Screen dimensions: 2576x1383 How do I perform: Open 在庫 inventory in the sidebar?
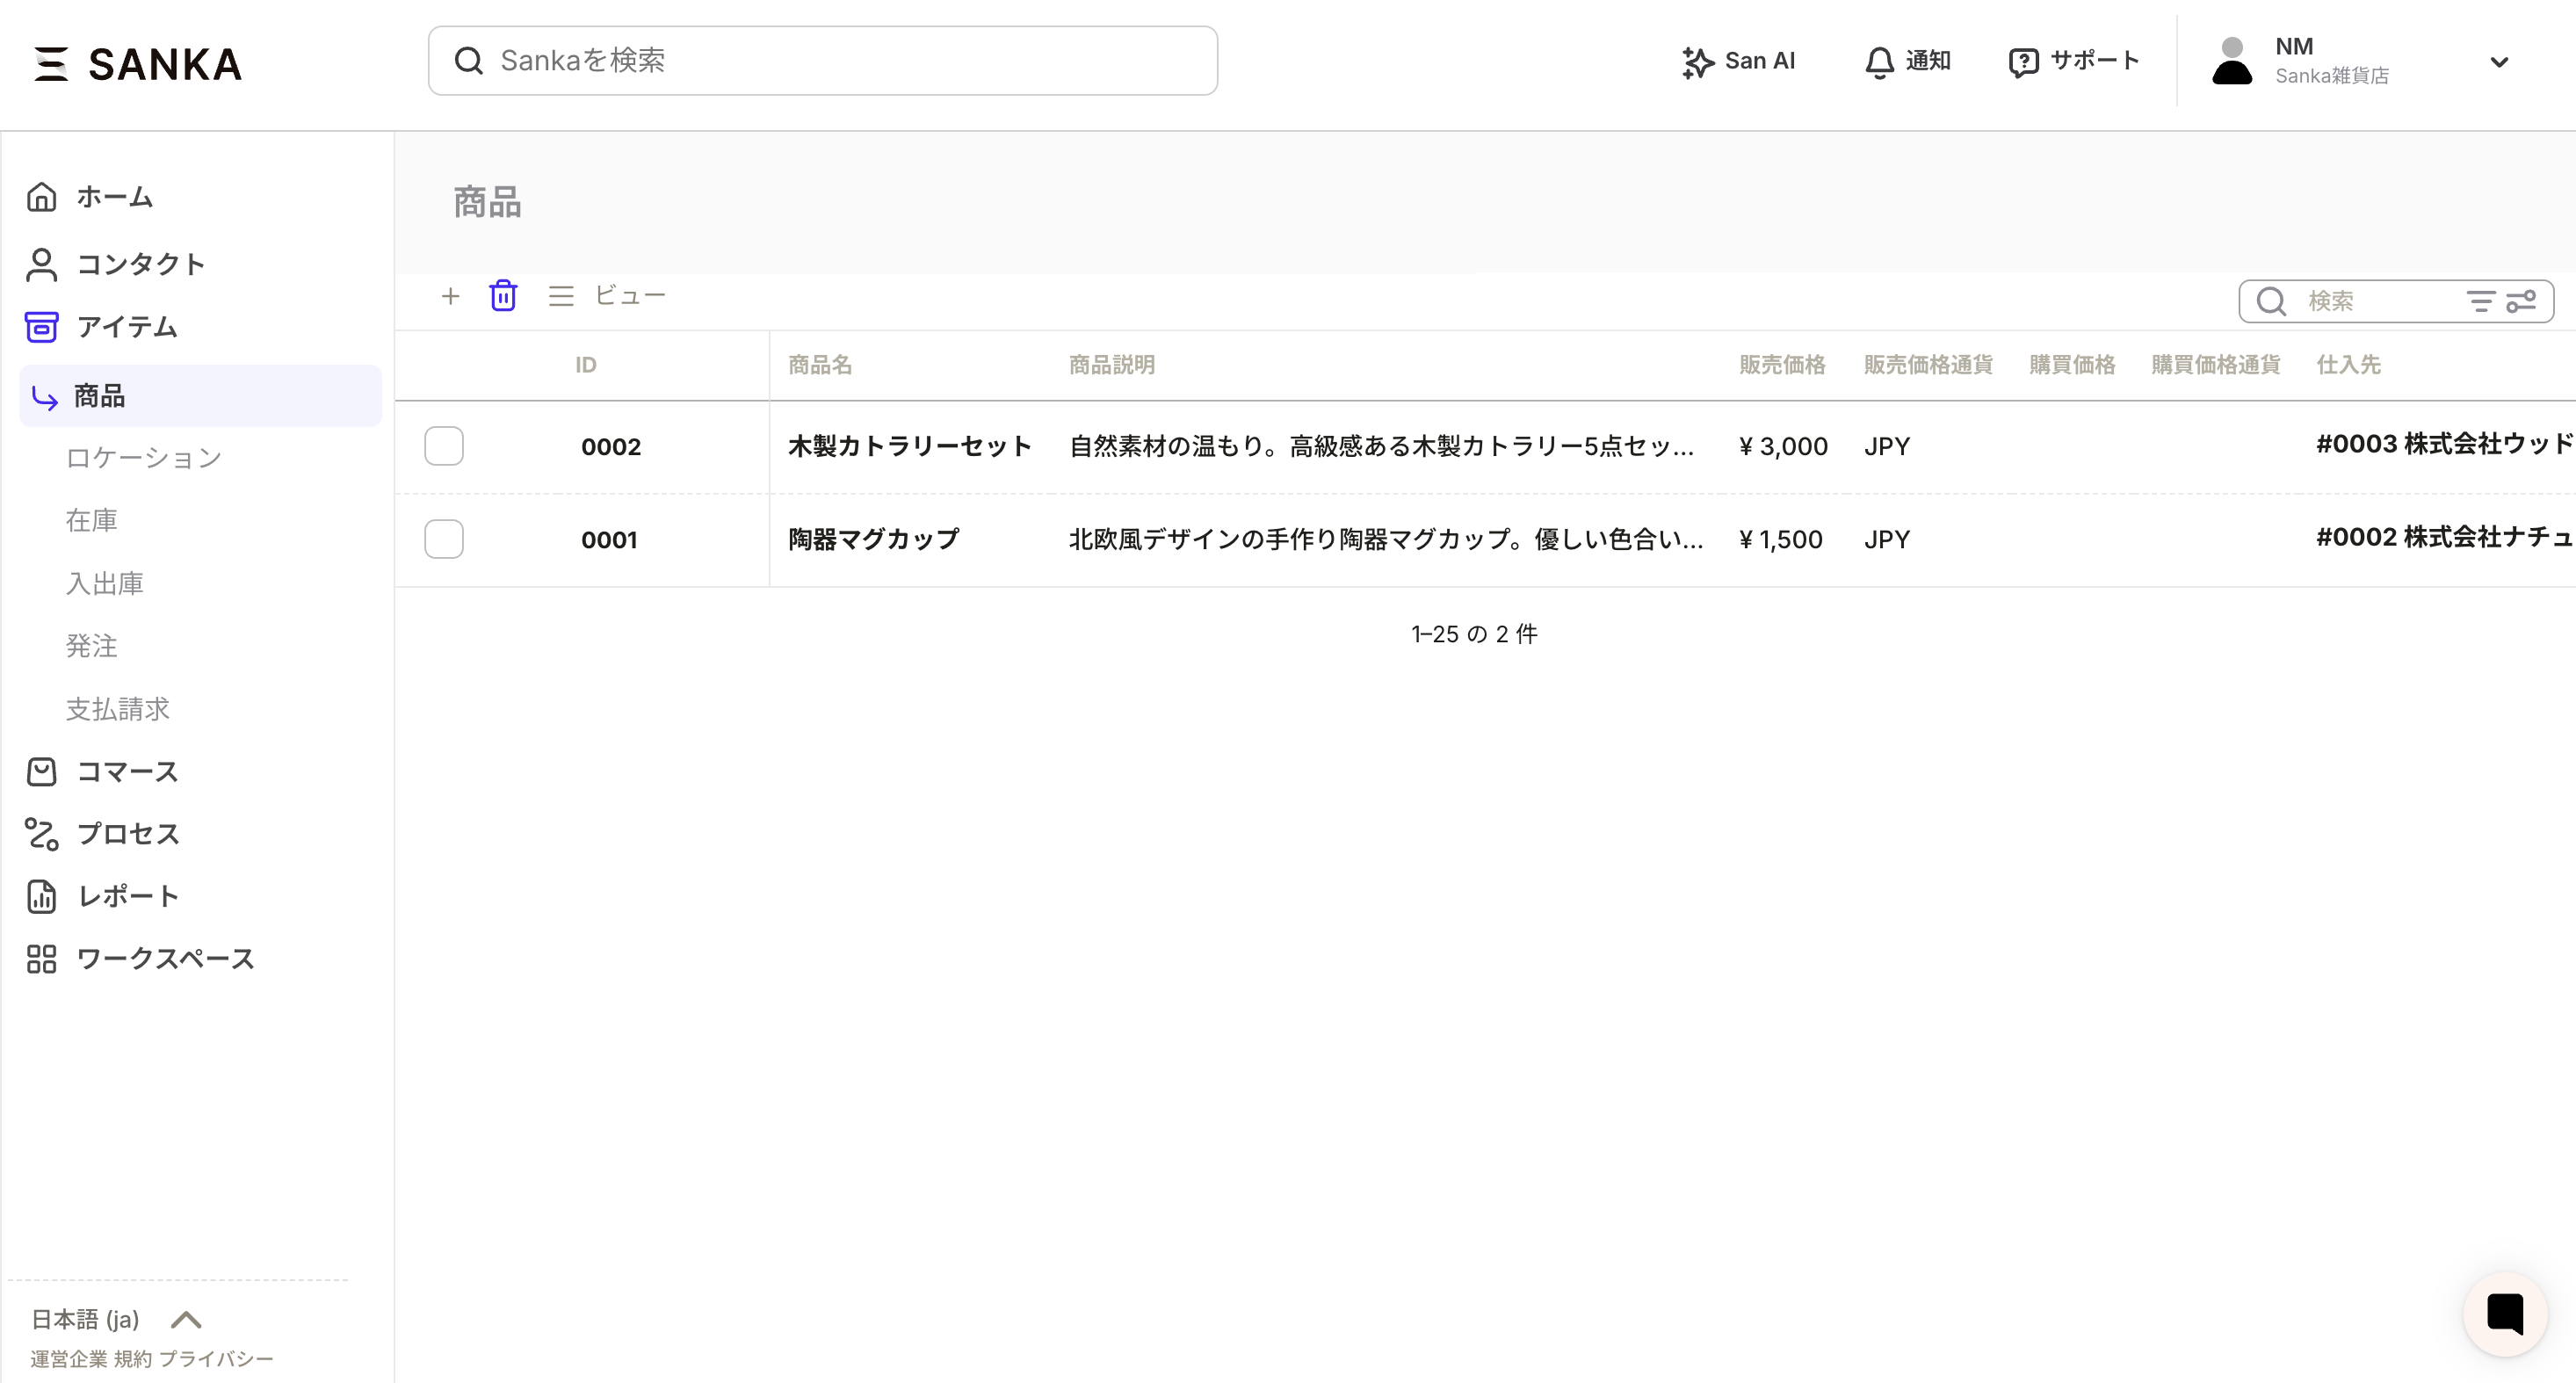pos(92,520)
